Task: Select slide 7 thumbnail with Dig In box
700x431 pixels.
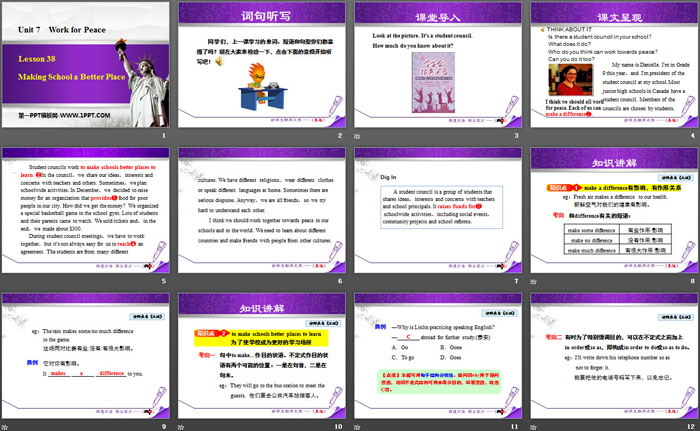Action: 438,210
